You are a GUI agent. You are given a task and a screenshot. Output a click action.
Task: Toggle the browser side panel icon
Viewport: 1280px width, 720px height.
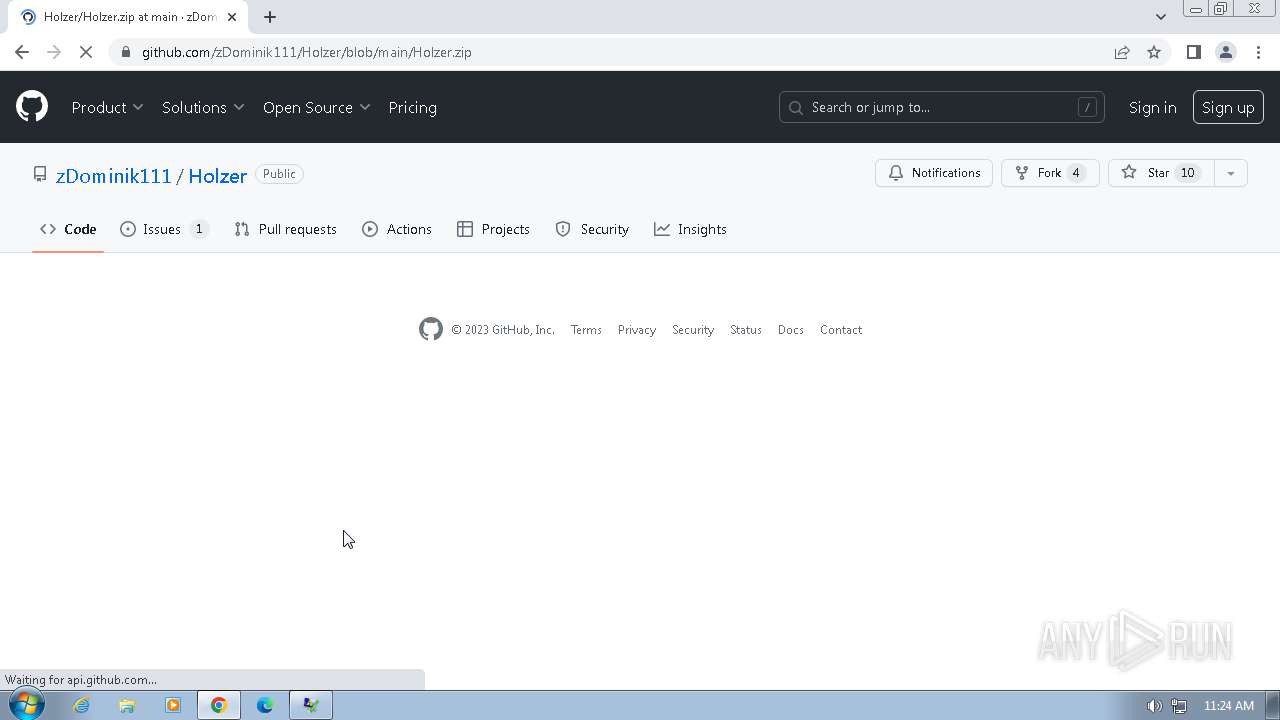1193,52
